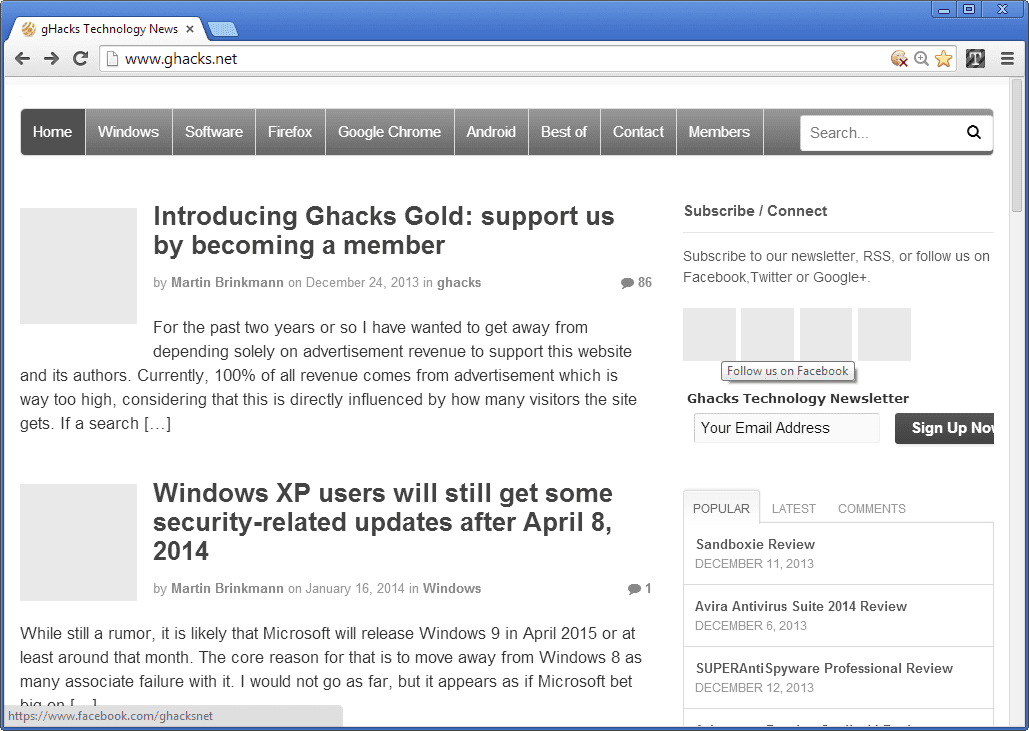Open the Chrome hamburger menu
Viewport: 1029px width, 731px height.
click(x=1007, y=59)
